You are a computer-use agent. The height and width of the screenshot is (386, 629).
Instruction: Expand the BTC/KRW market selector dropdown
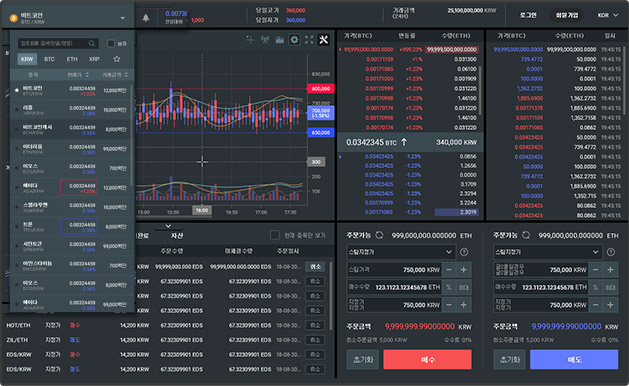[x=122, y=18]
